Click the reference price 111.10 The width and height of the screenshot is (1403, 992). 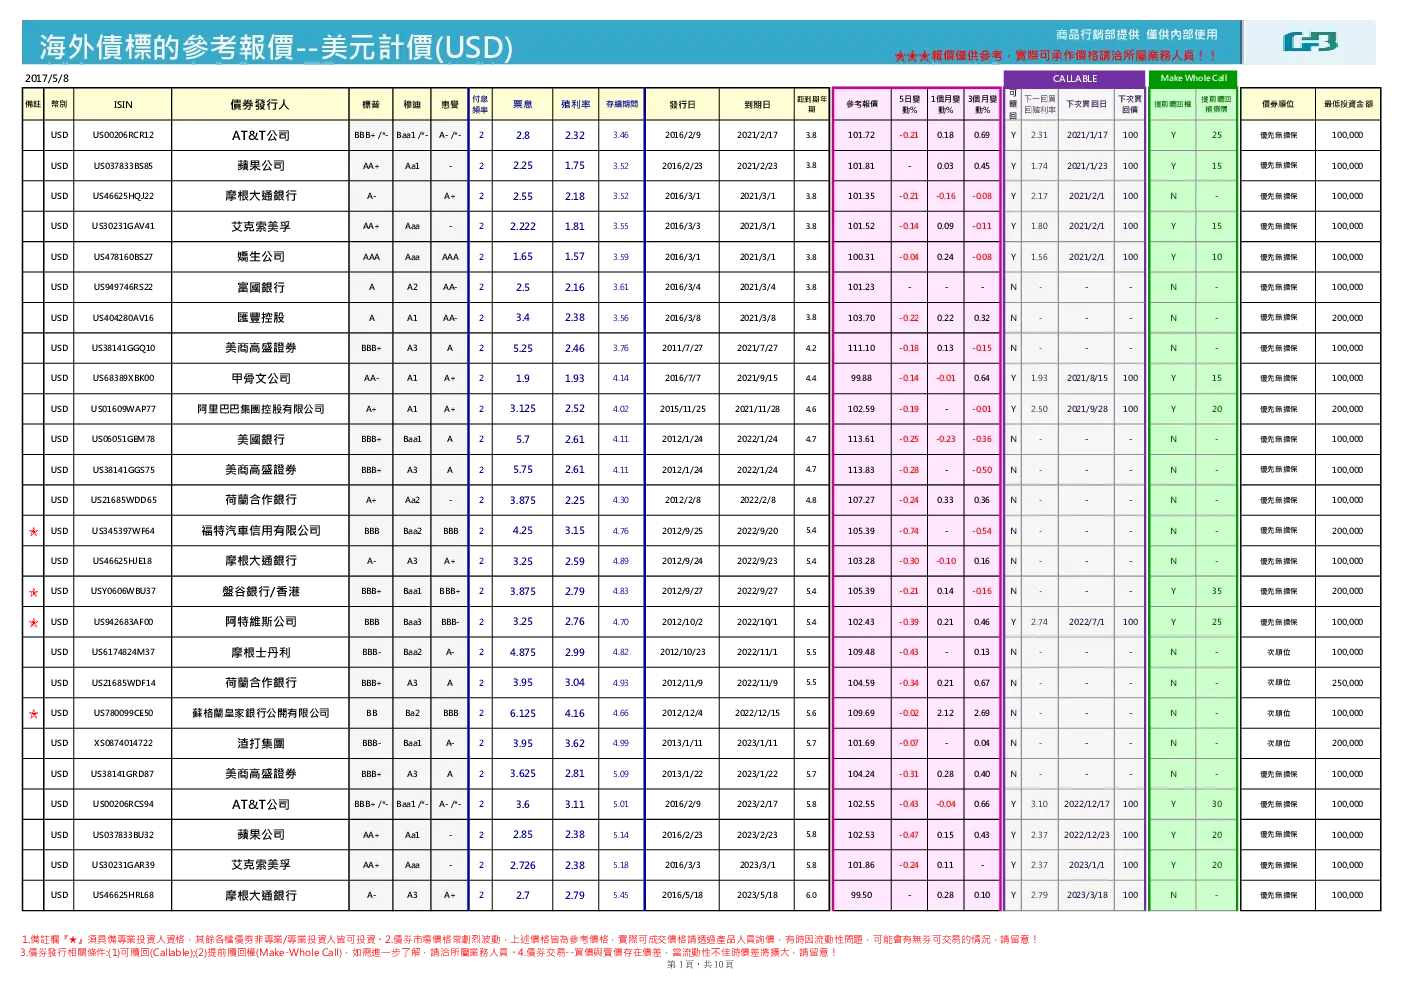tap(861, 348)
